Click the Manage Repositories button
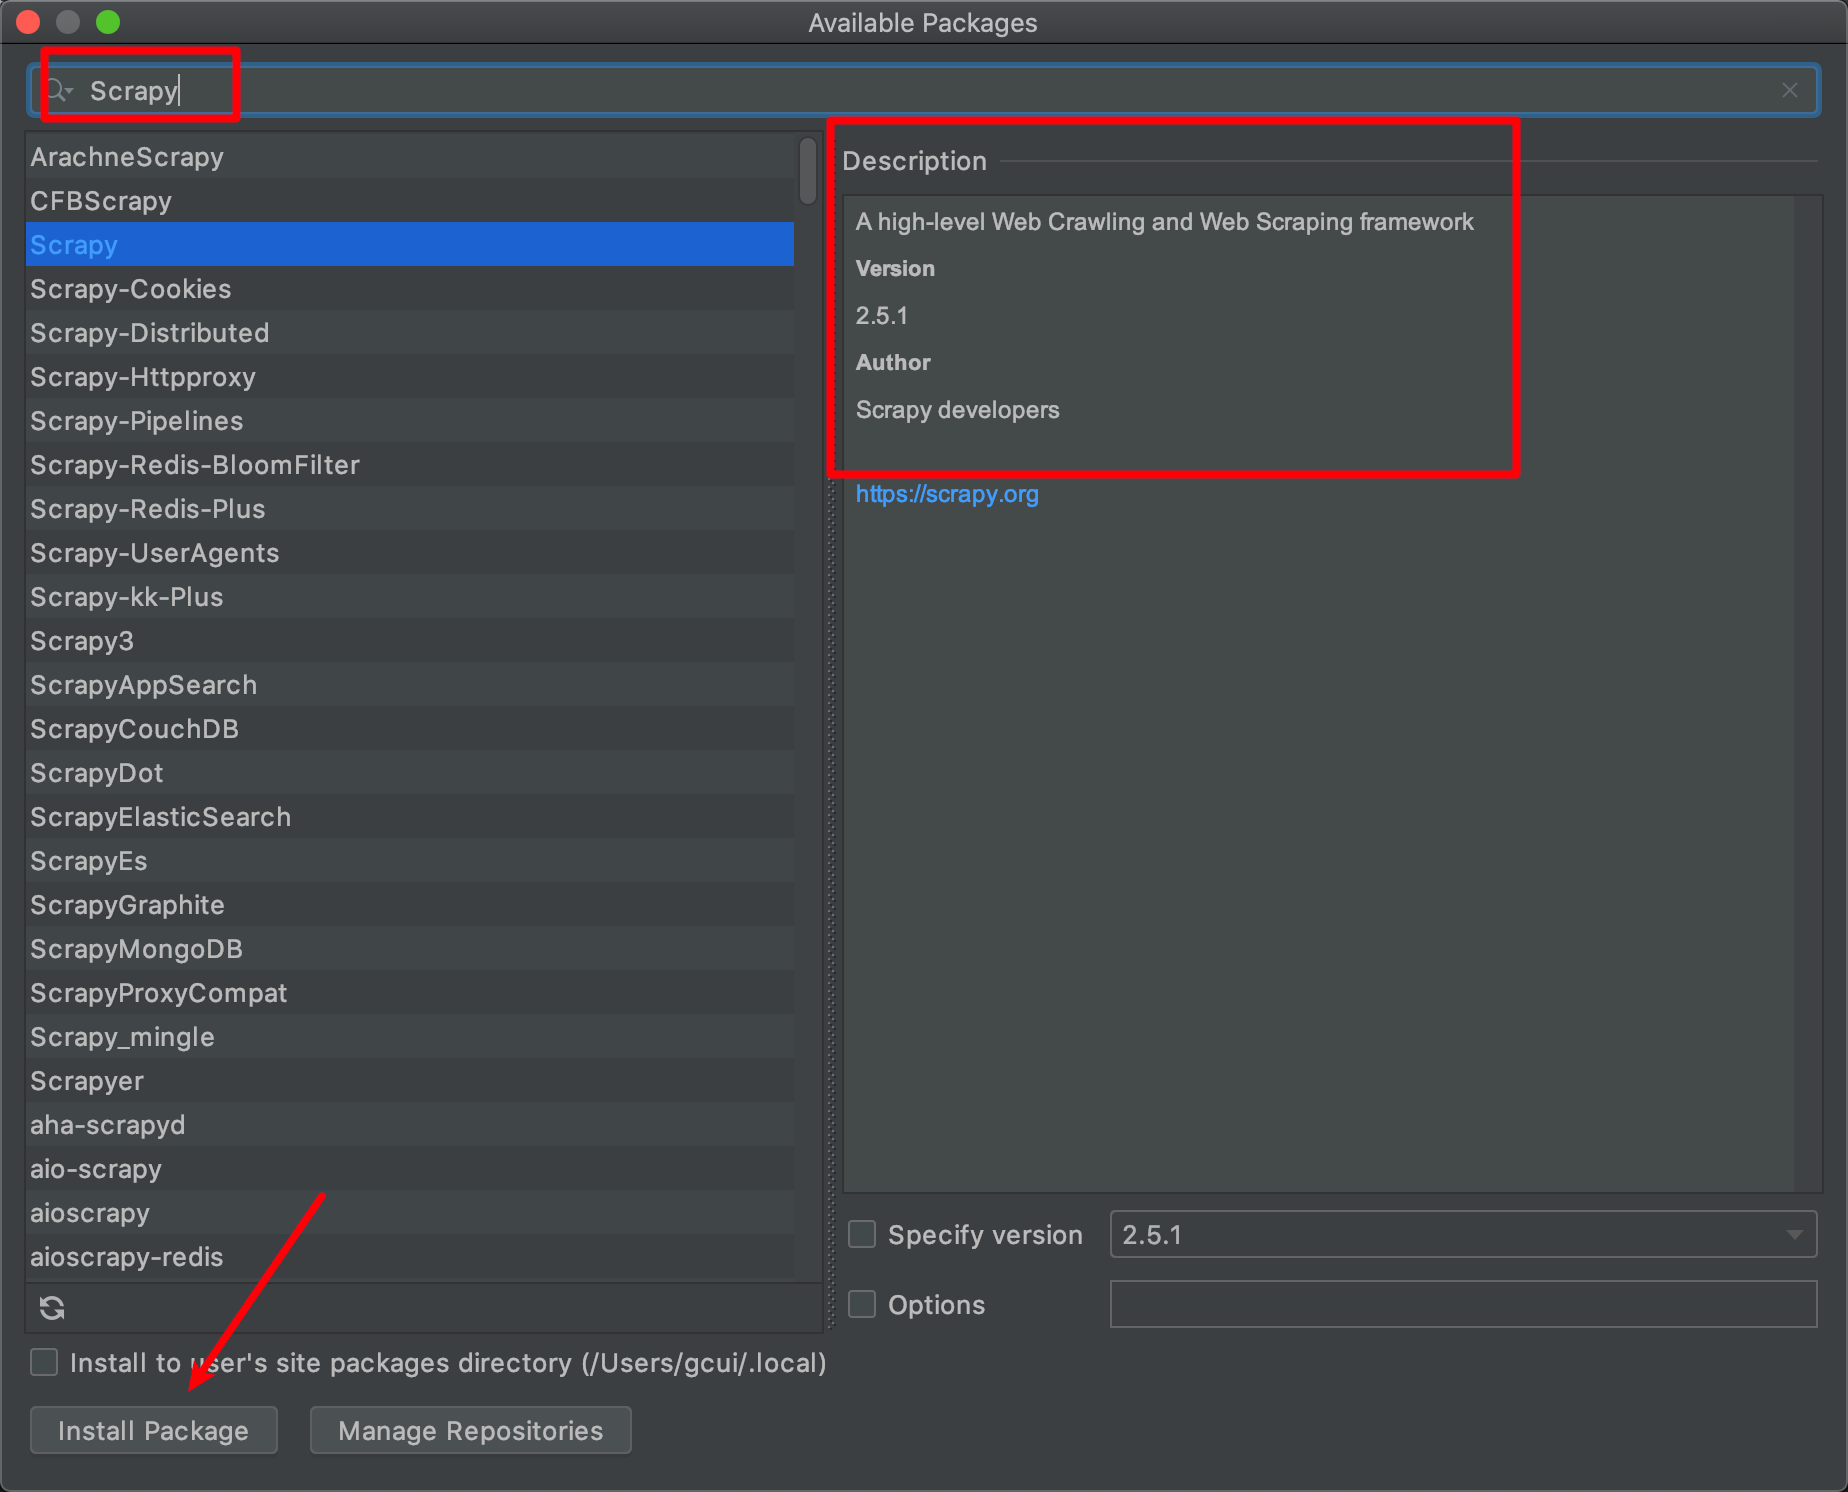This screenshot has width=1848, height=1492. pyautogui.click(x=470, y=1430)
